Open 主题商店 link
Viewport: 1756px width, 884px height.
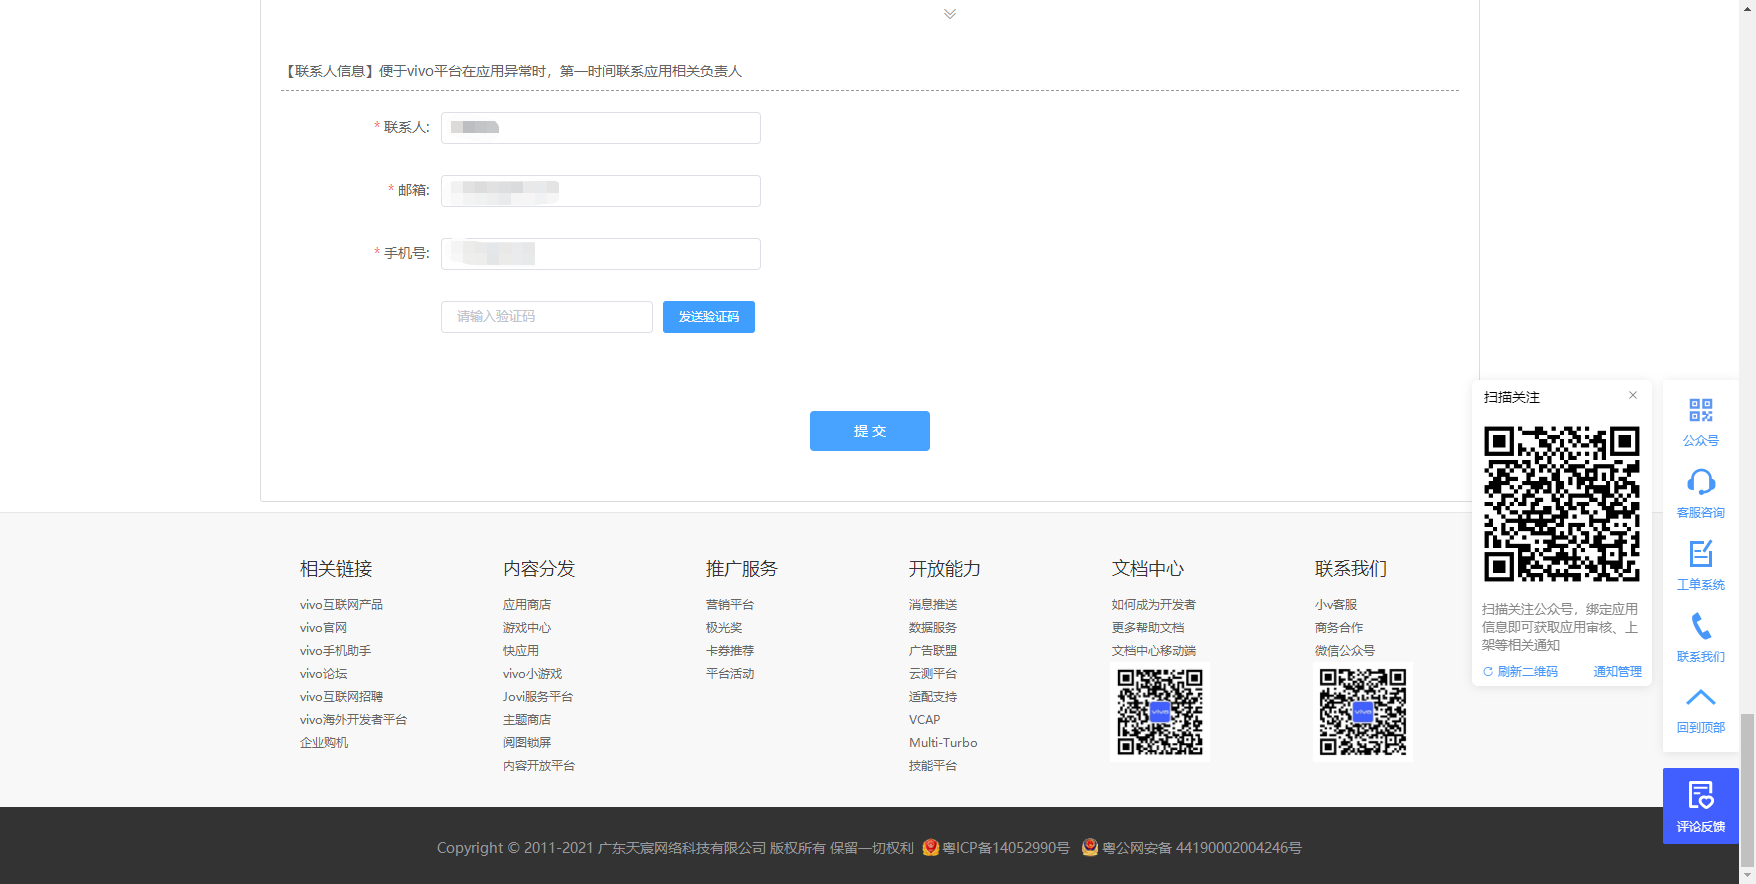pos(527,720)
